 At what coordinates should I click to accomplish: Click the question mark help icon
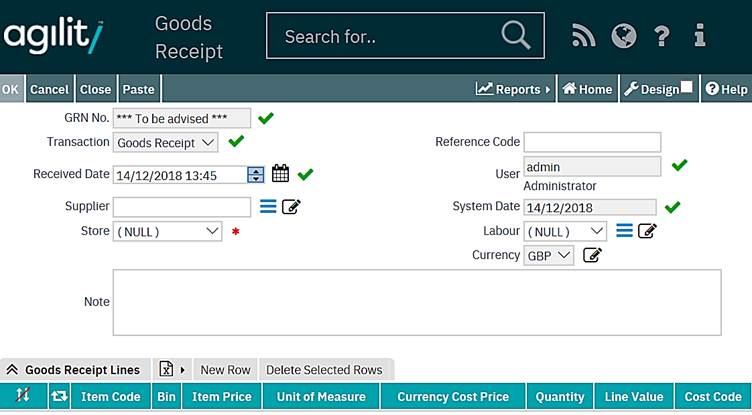(661, 36)
